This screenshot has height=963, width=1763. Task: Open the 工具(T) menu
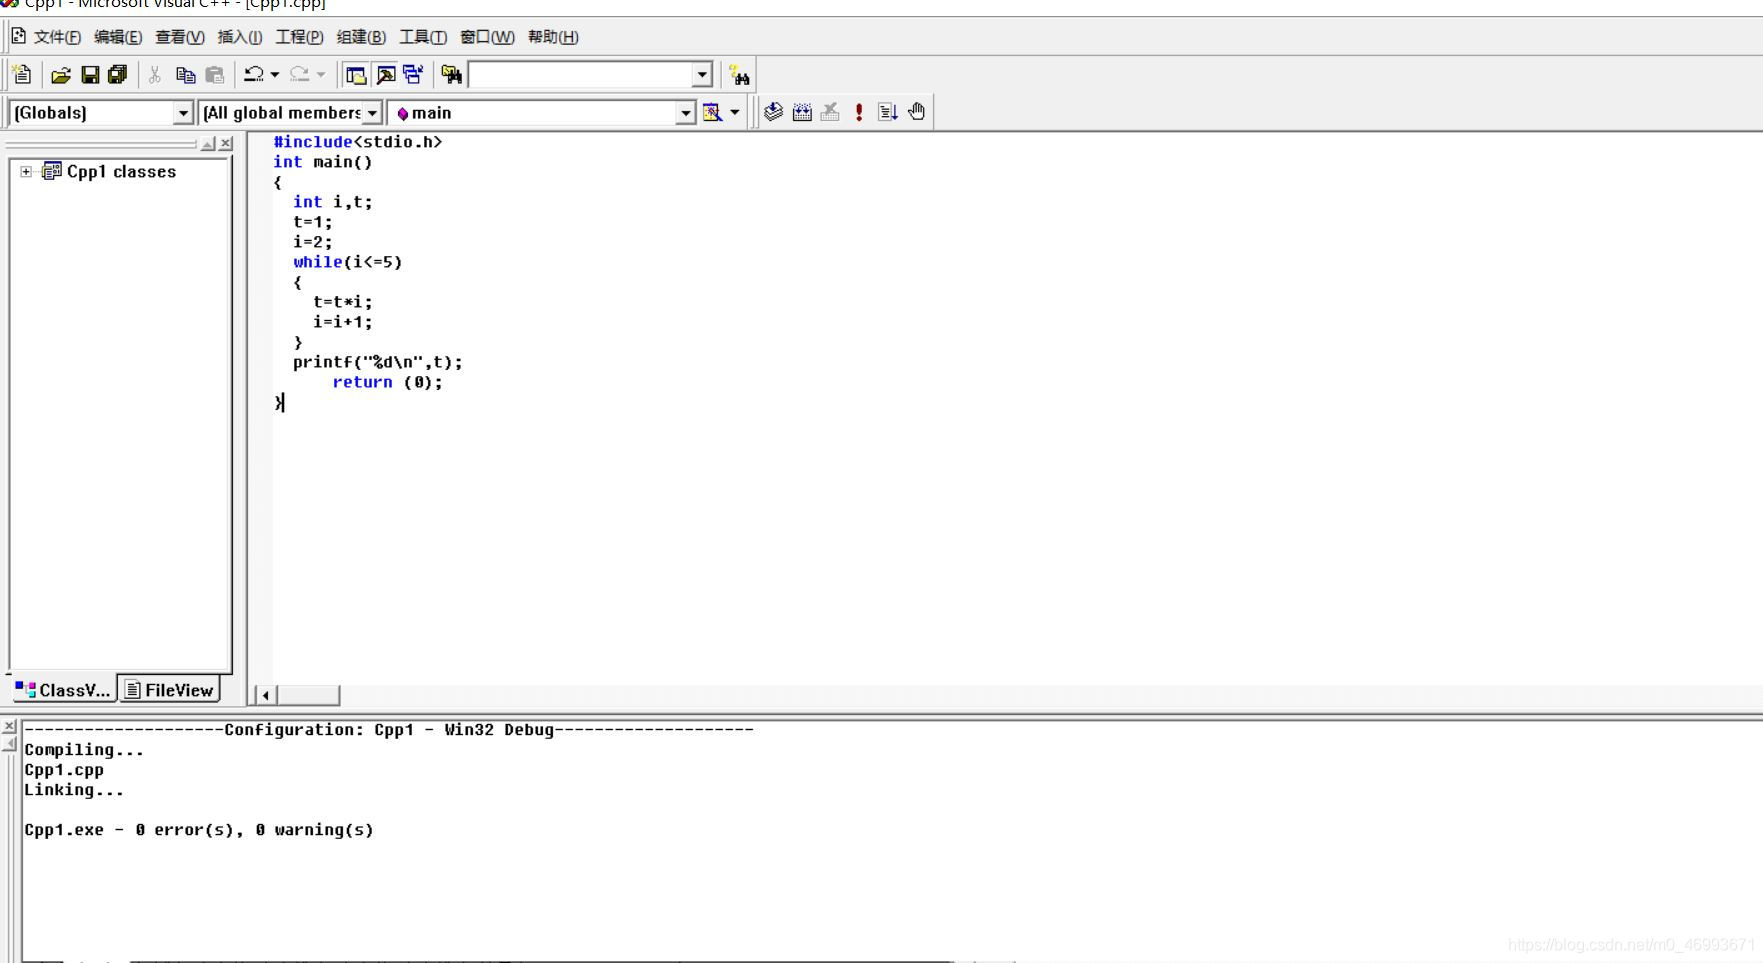click(x=423, y=37)
